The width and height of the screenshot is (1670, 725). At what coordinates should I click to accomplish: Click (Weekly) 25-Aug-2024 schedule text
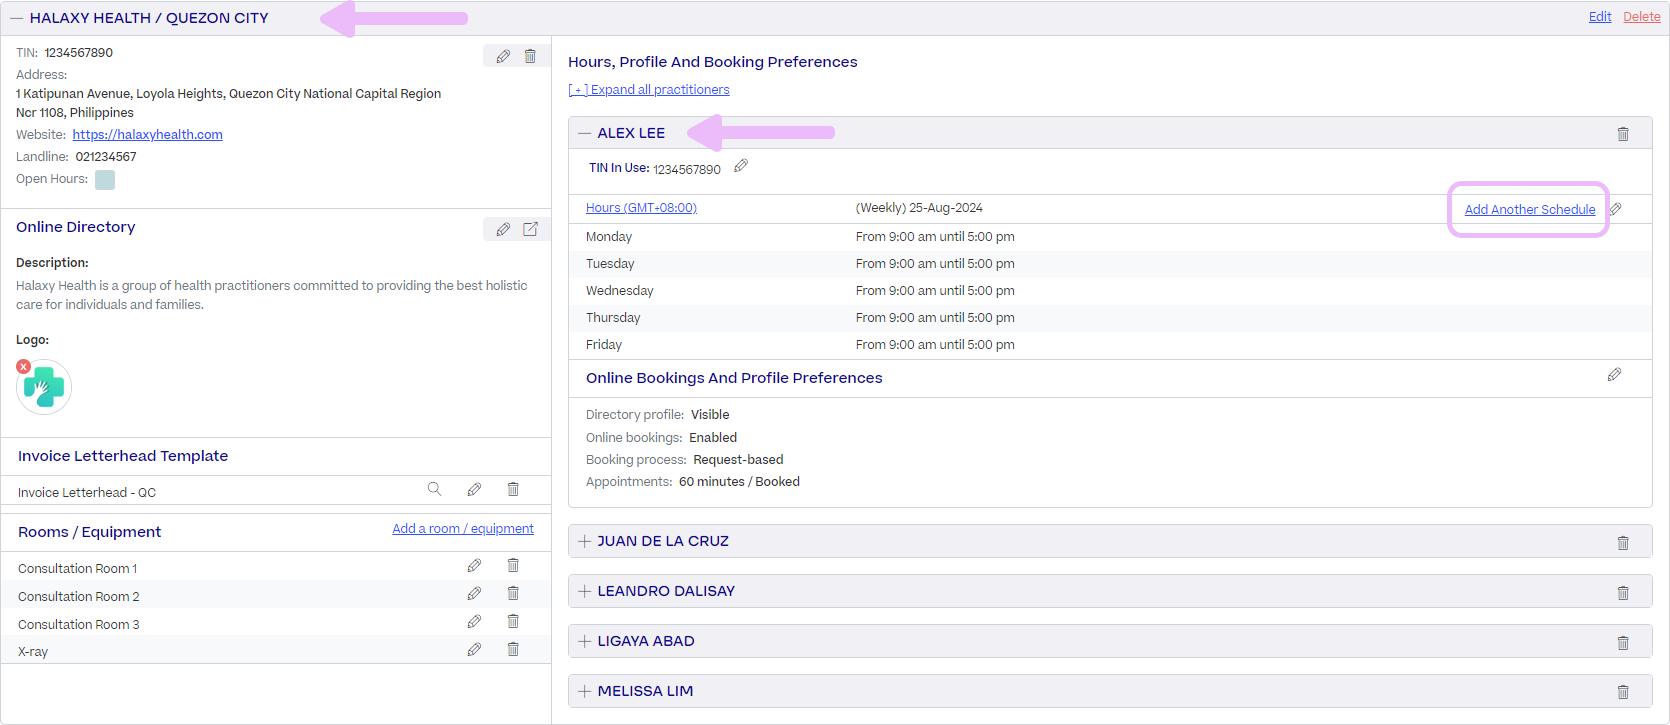[919, 208]
